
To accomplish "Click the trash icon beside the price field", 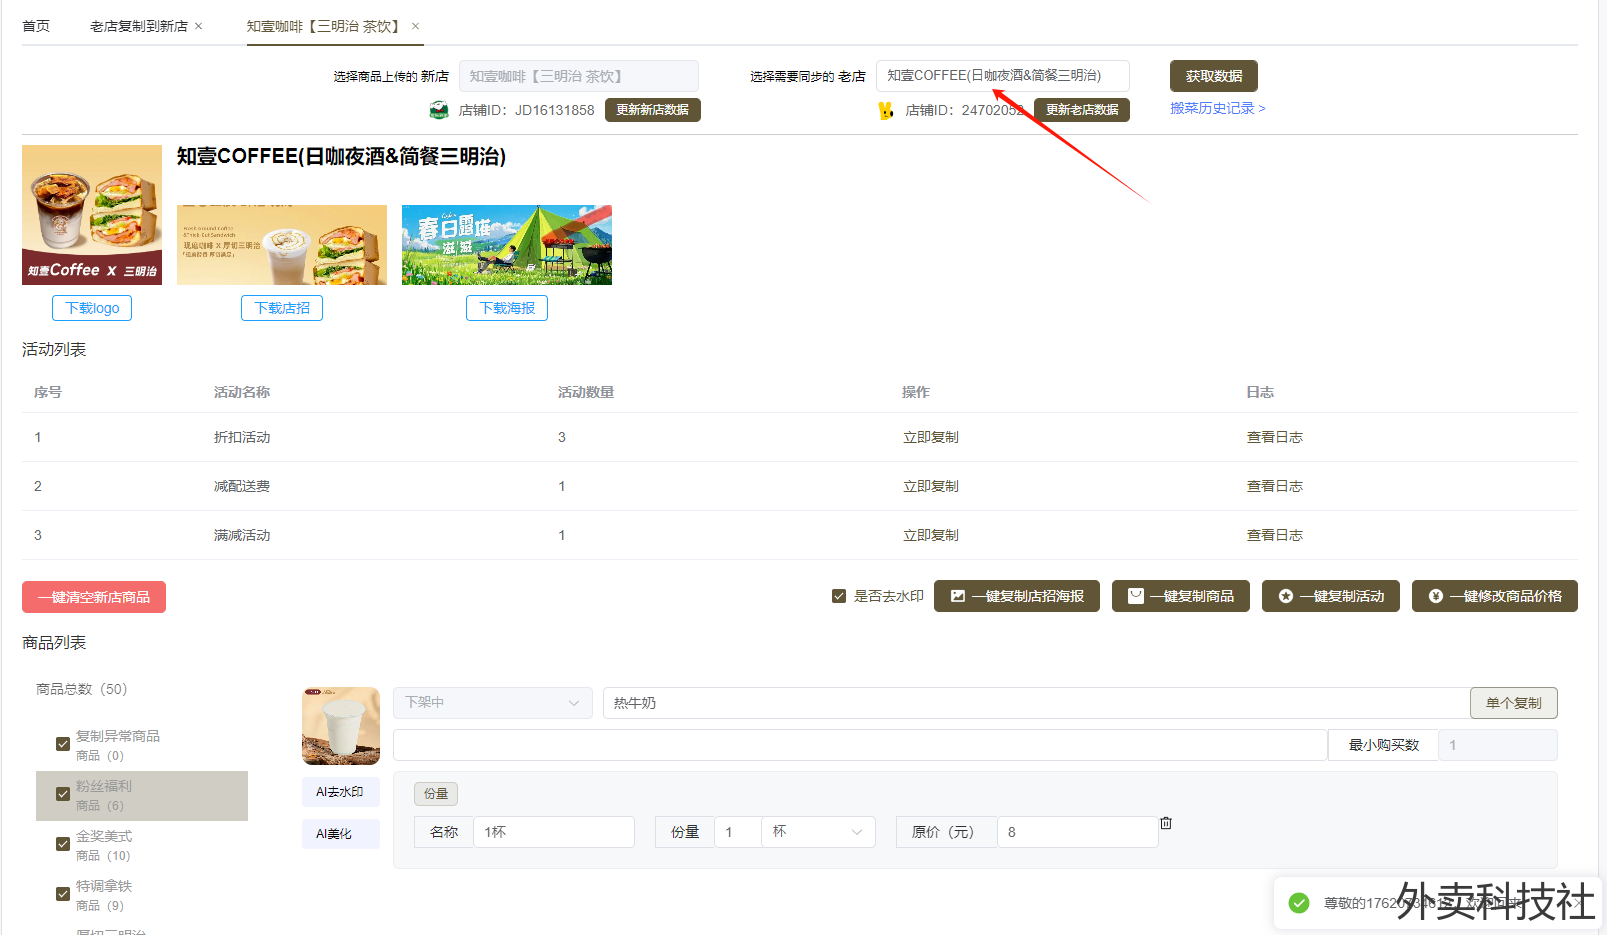I will pos(1166,823).
